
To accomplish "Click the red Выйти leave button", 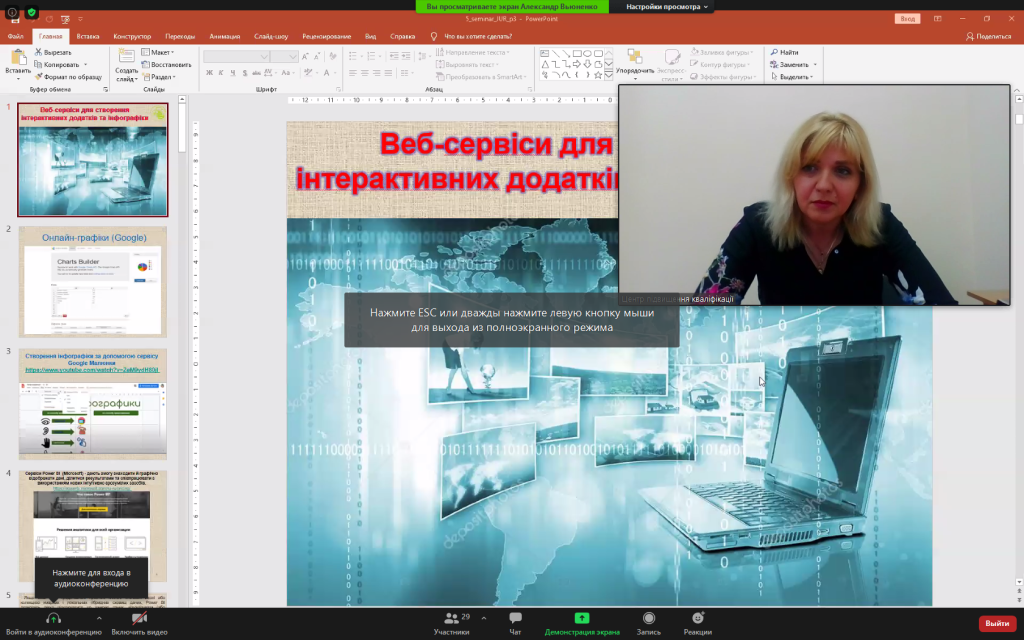I will point(996,623).
